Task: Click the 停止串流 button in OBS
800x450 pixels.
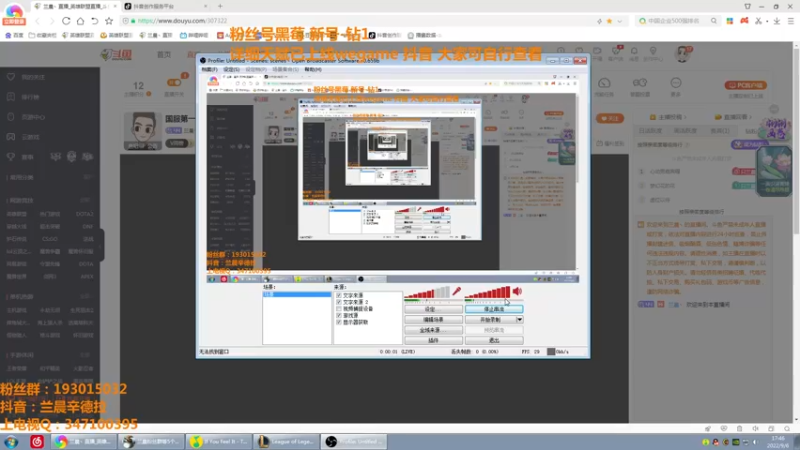Action: coord(494,309)
